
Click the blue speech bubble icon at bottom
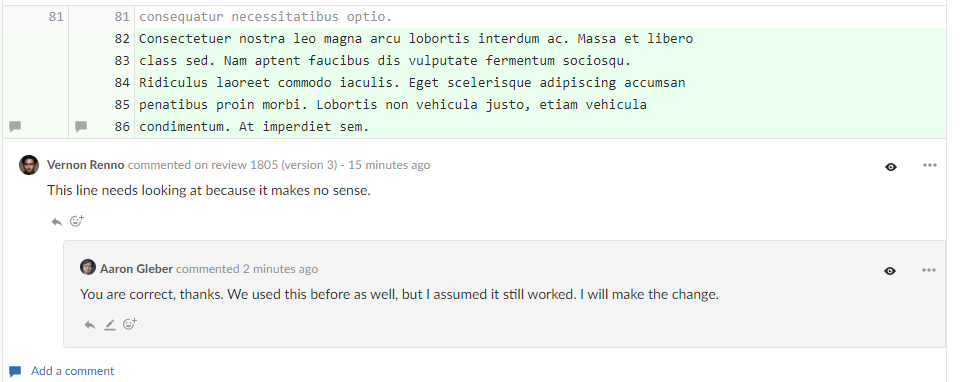[x=15, y=371]
